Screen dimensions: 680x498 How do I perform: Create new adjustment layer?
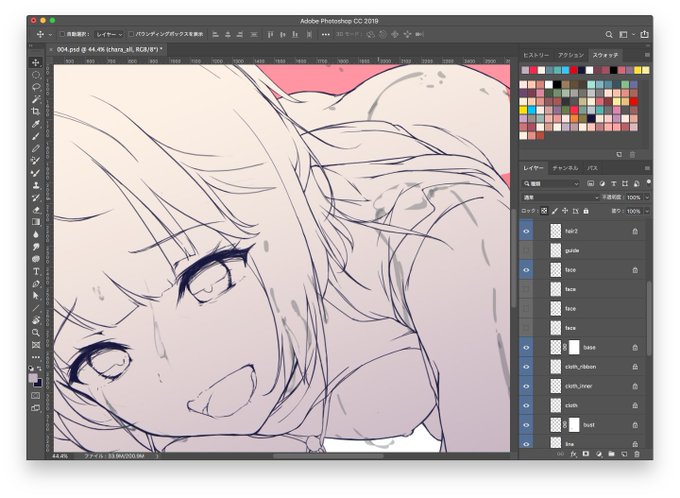coord(599,454)
